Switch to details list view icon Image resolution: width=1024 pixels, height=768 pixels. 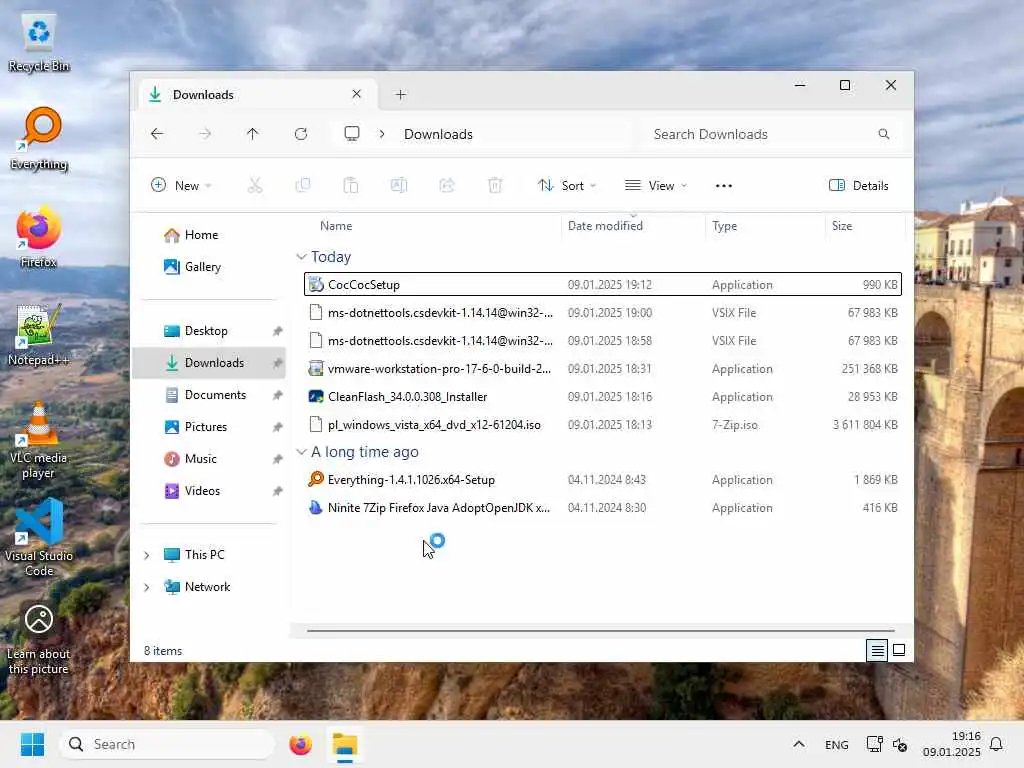[877, 650]
